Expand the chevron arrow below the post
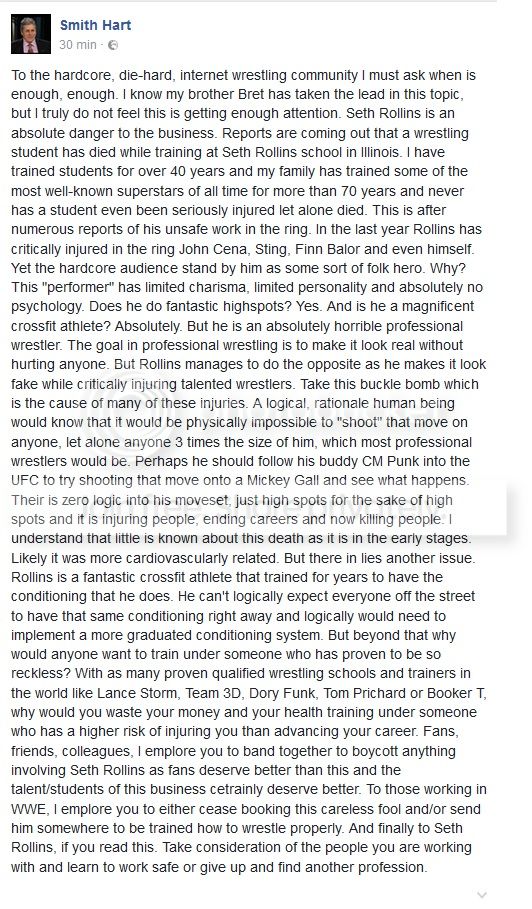 (x=481, y=896)
